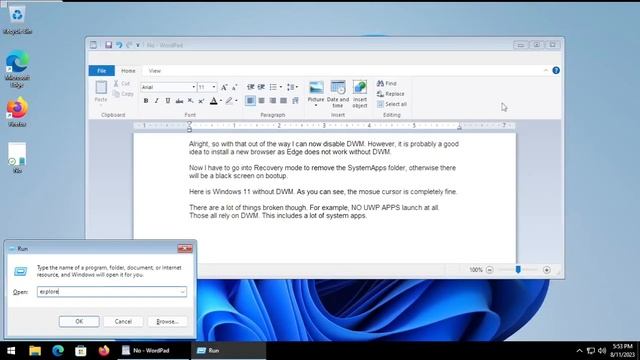The height and width of the screenshot is (360, 640).
Task: Open the volume speaker tray icon
Action: point(602,351)
